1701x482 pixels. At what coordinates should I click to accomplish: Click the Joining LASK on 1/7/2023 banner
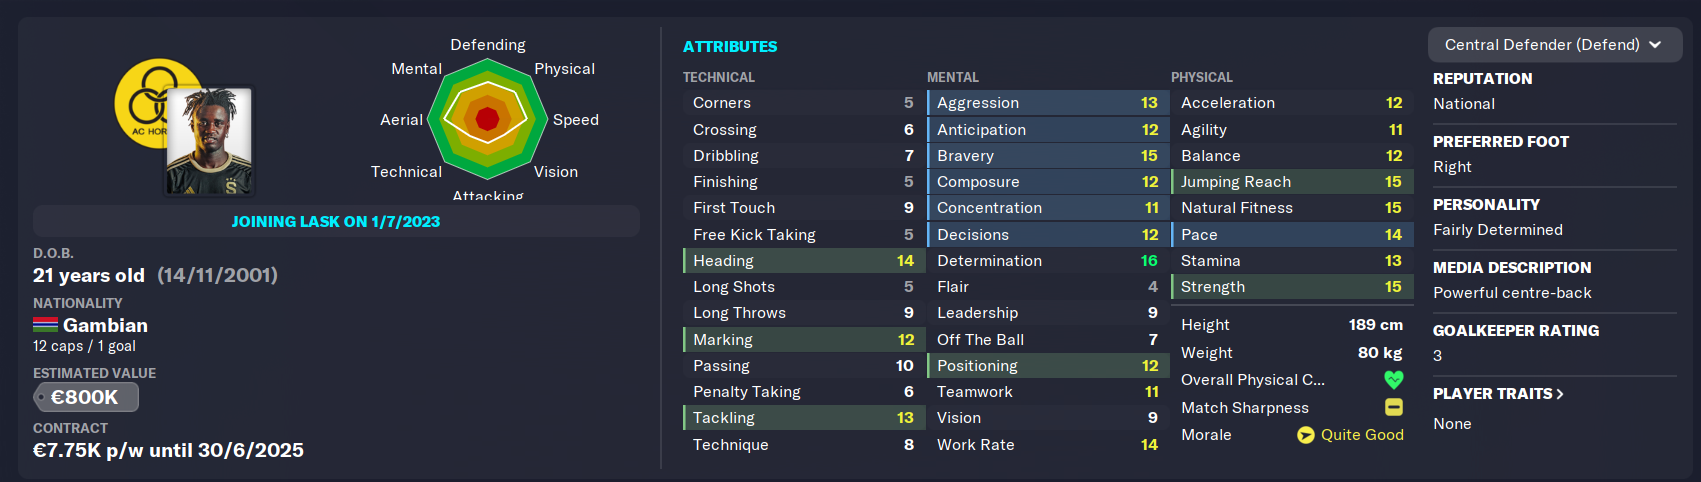pyautogui.click(x=336, y=221)
